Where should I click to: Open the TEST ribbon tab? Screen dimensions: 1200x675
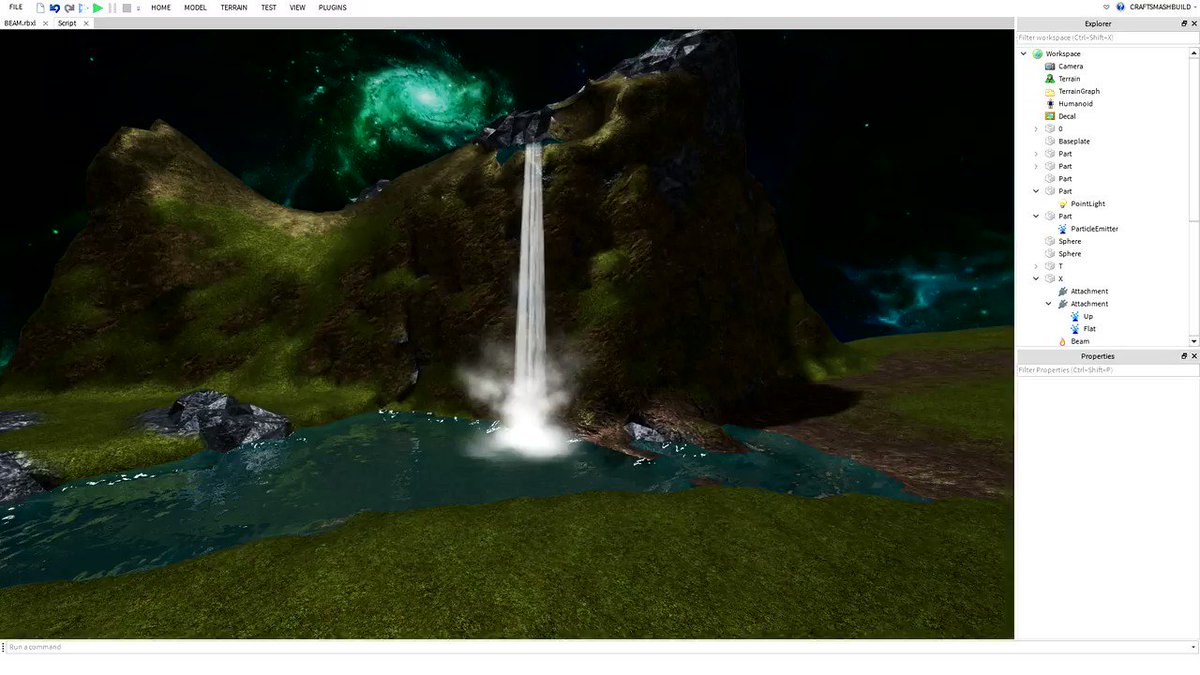(269, 7)
